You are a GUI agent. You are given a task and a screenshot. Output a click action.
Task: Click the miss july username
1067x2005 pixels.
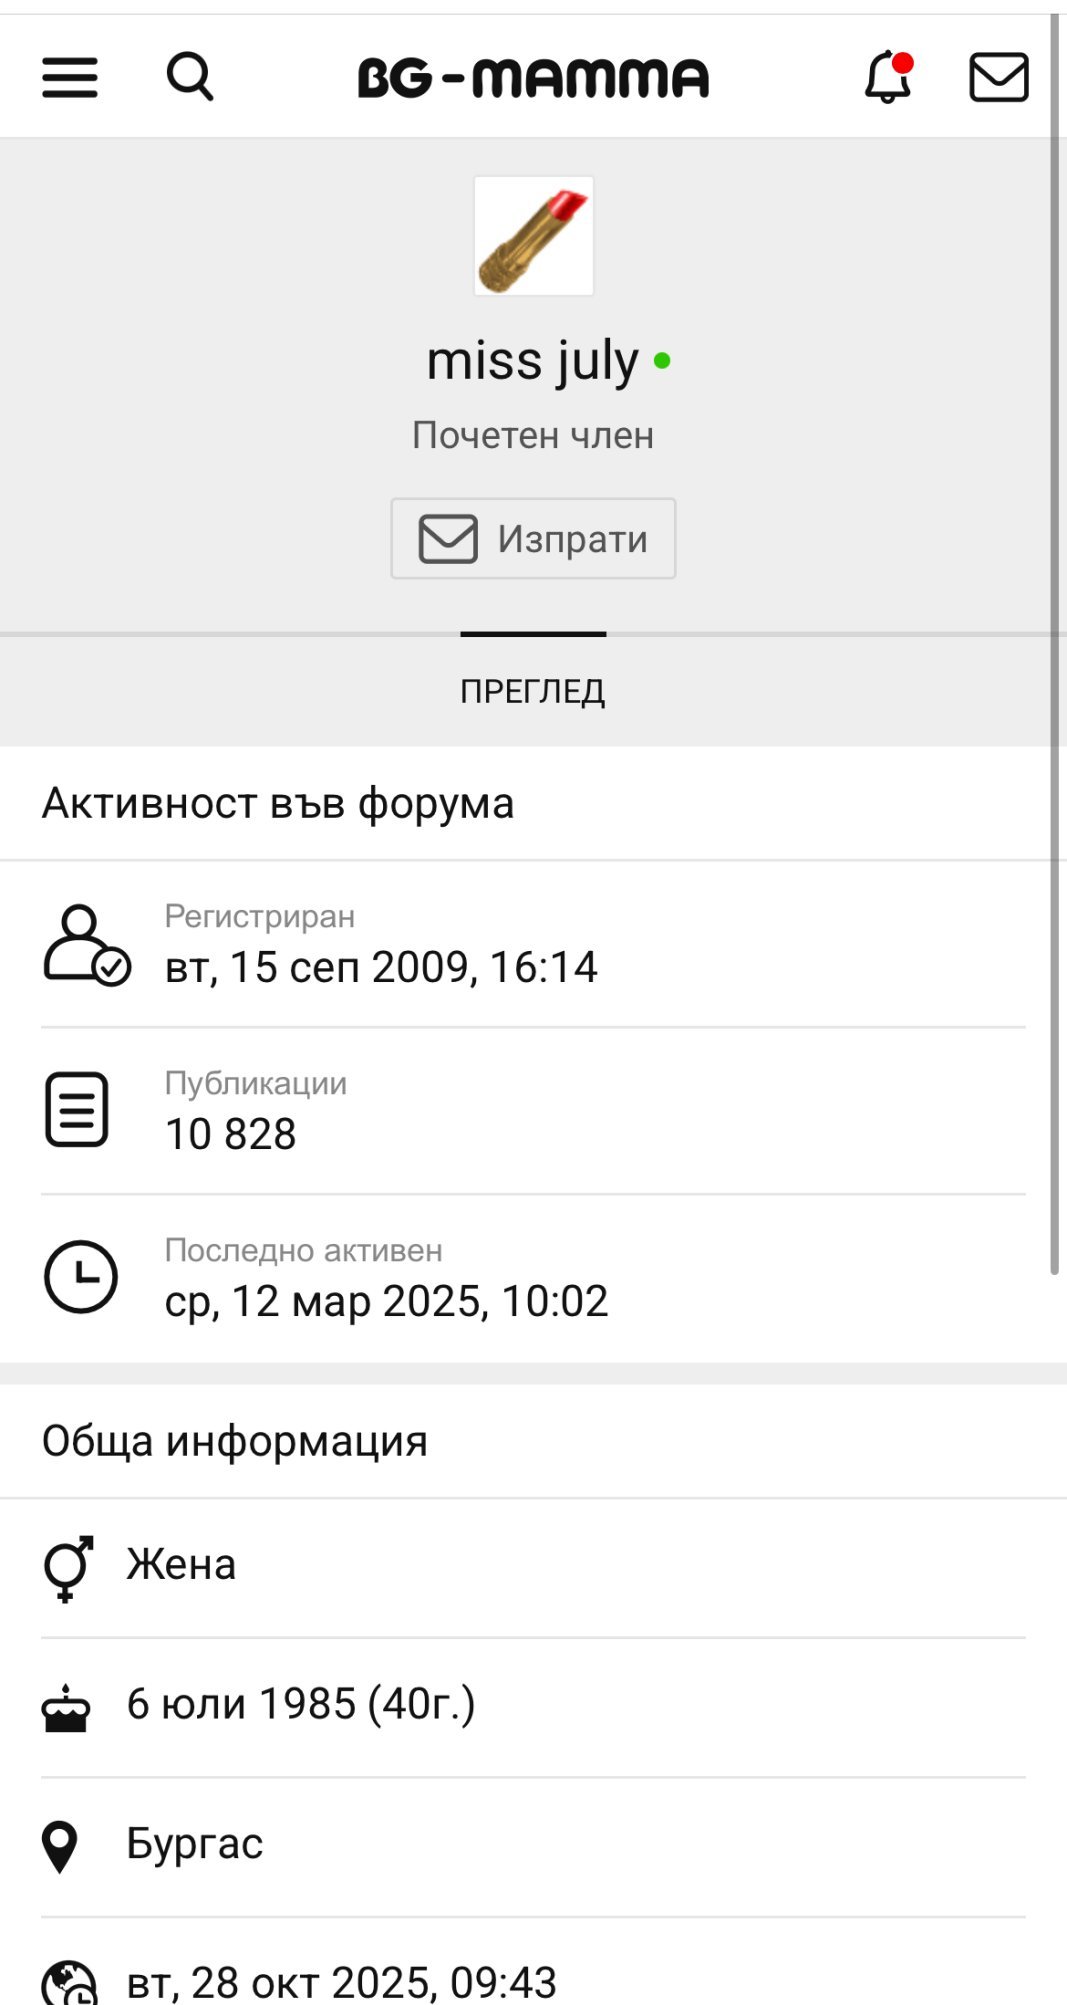pos(532,361)
